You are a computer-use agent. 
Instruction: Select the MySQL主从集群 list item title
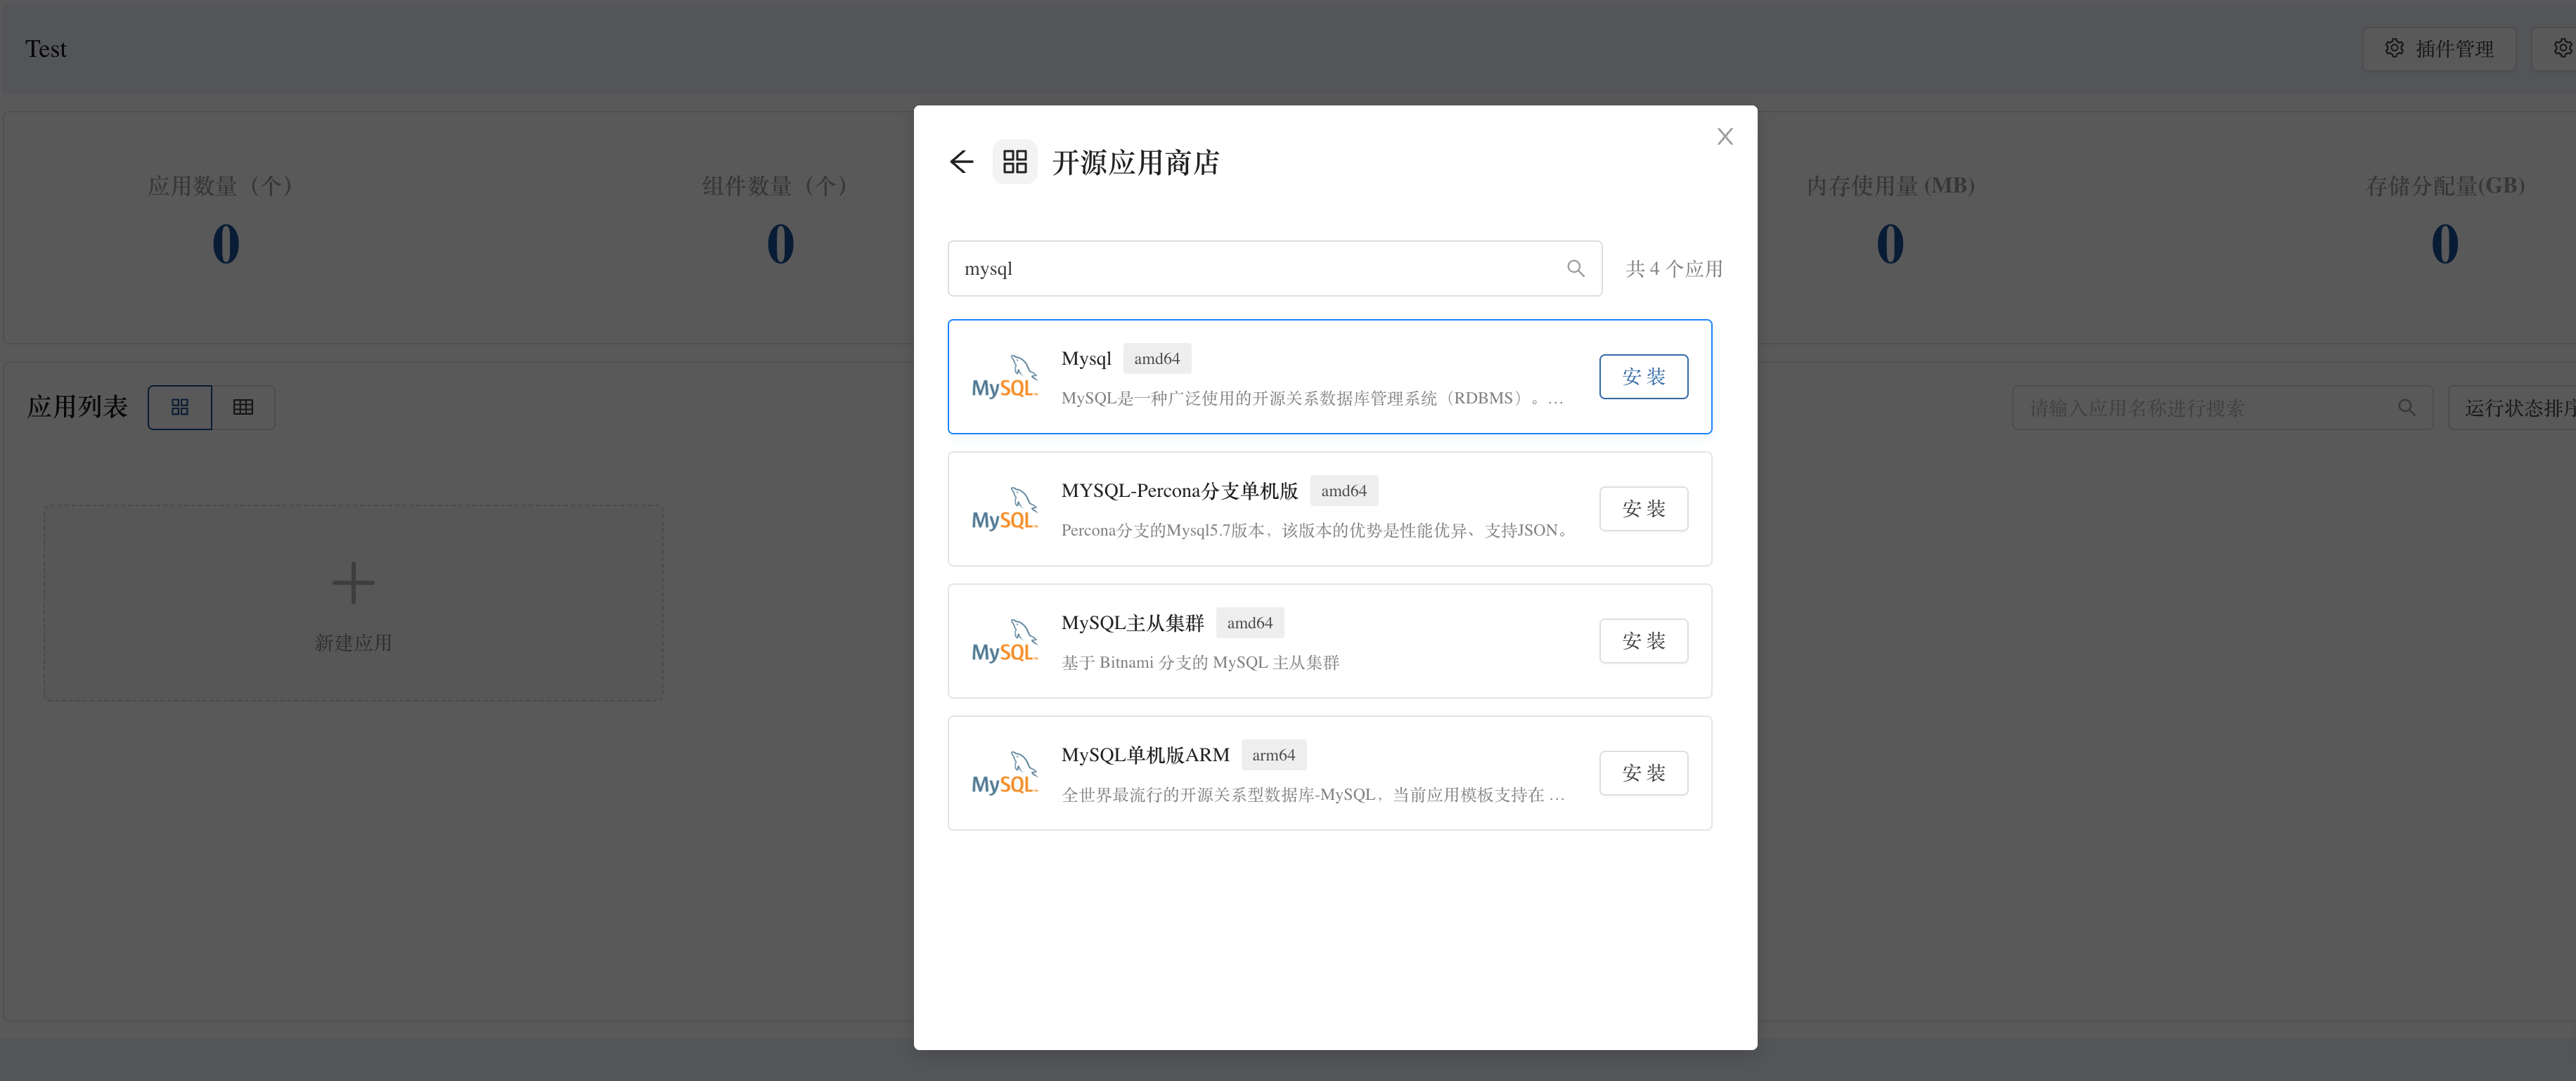(1132, 623)
